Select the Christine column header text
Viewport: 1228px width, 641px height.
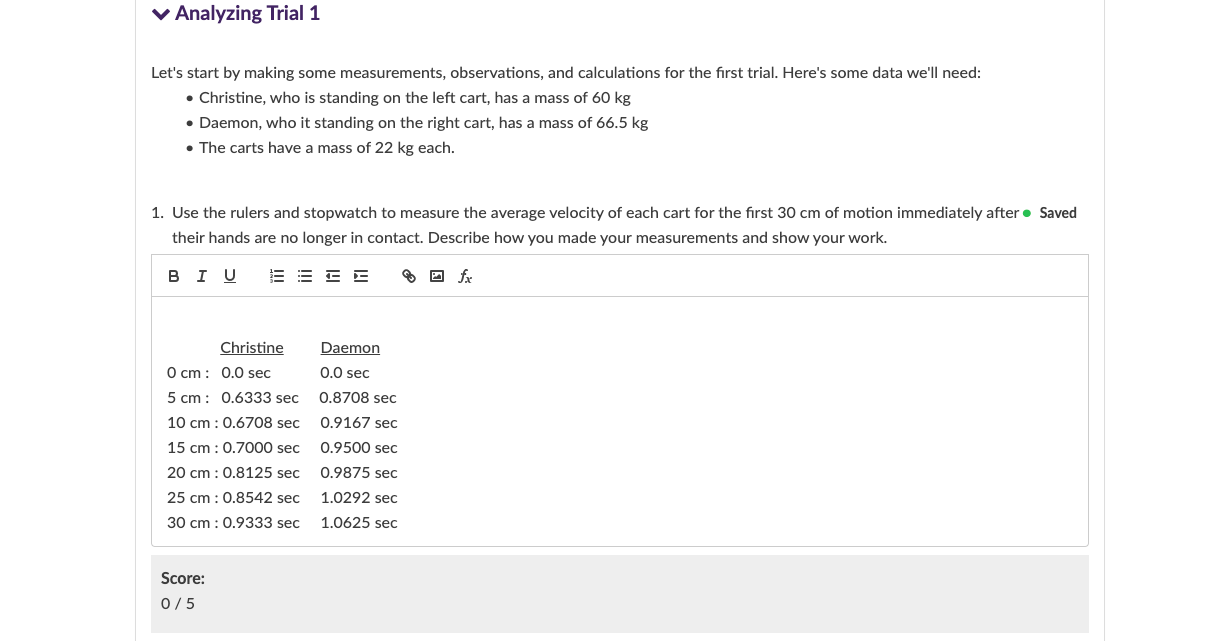(251, 348)
